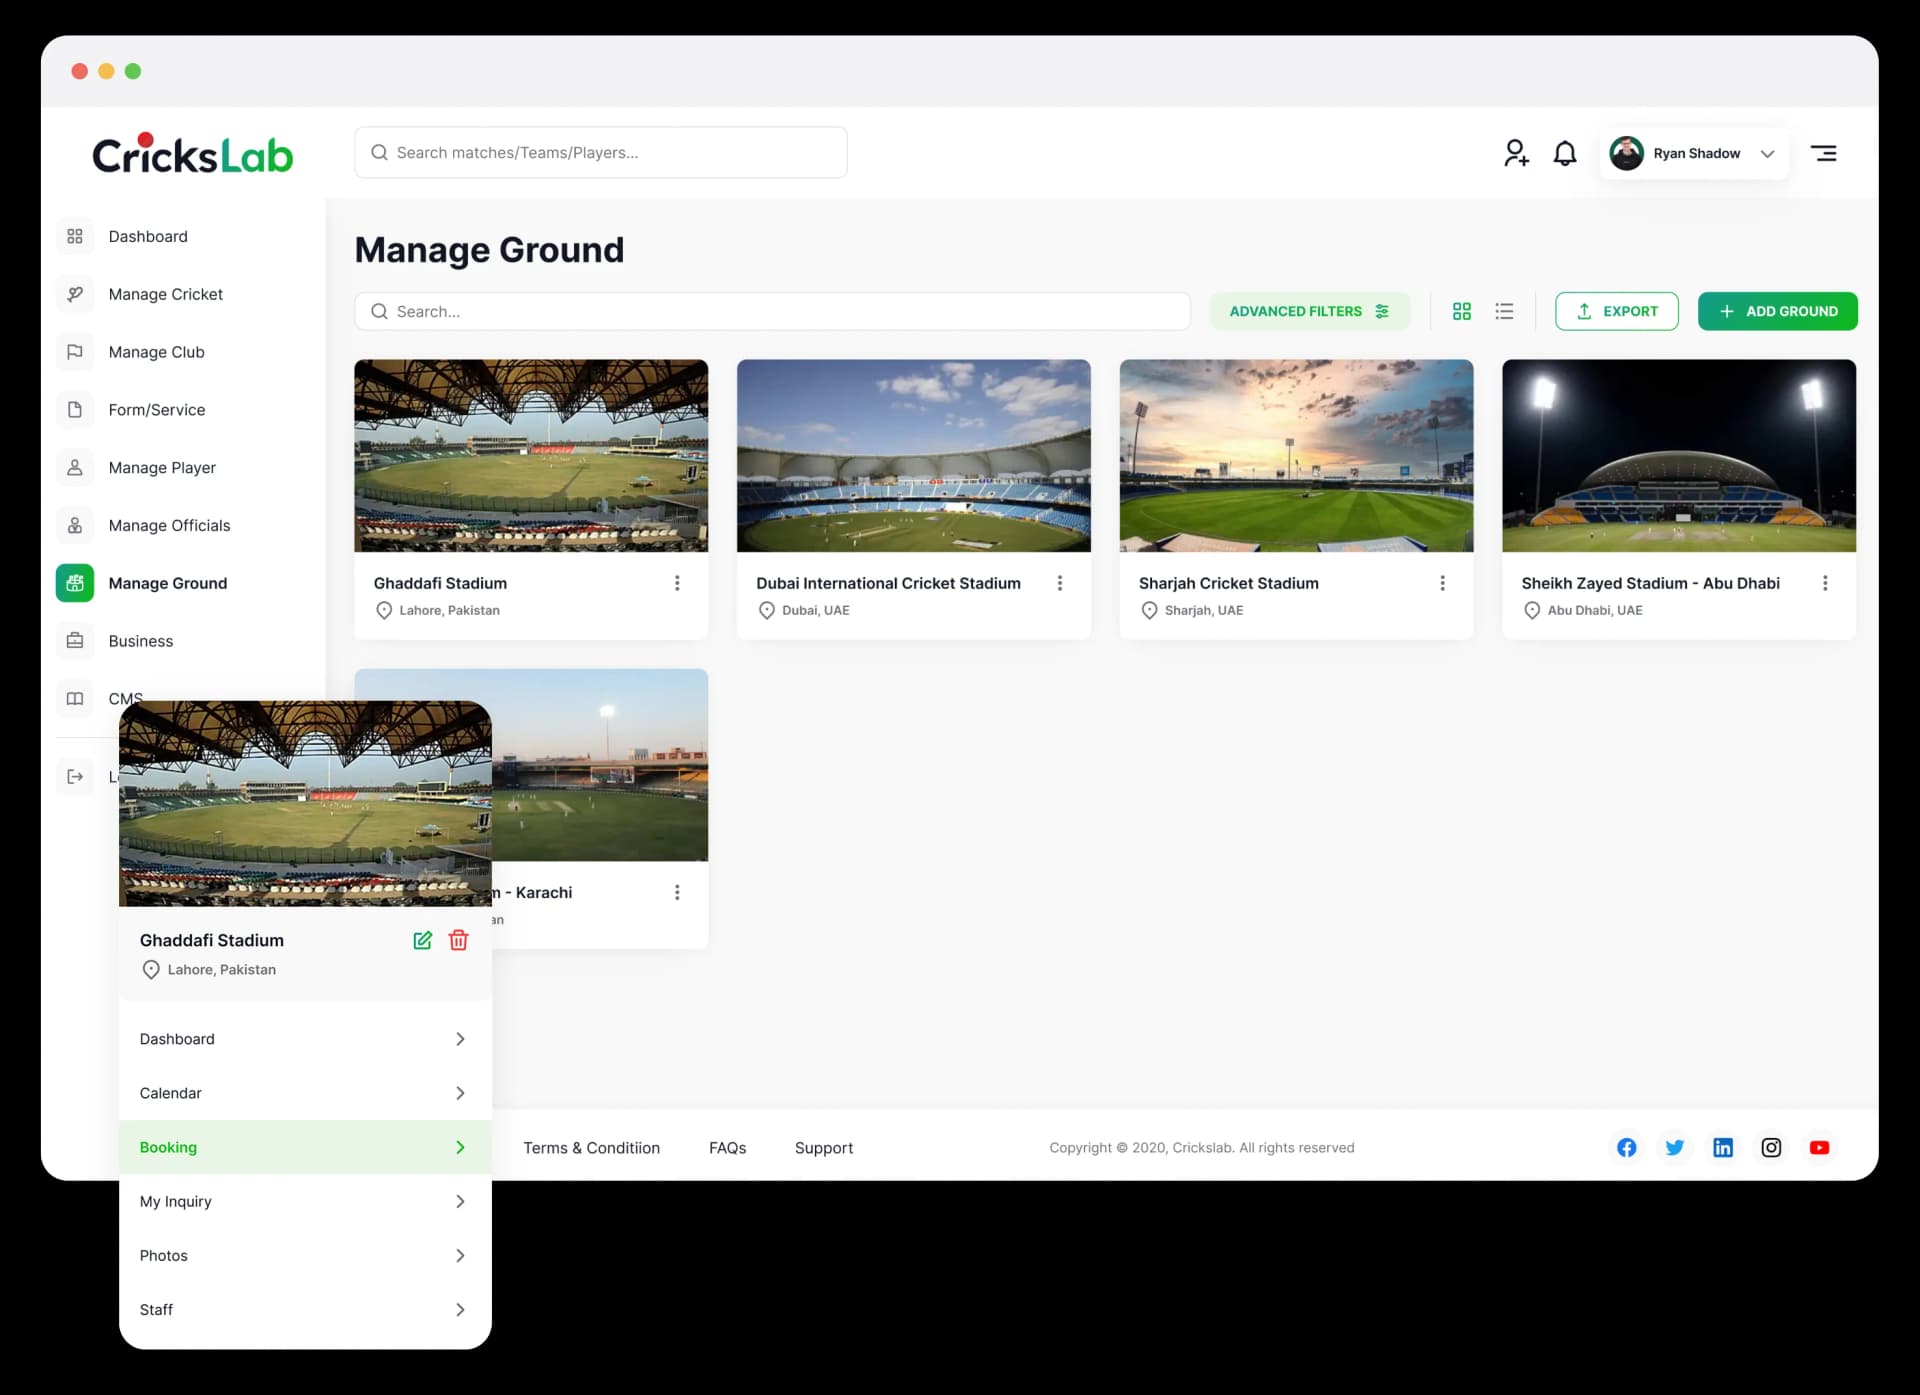
Task: Go to Manage Cricket in sidebar
Action: [165, 294]
